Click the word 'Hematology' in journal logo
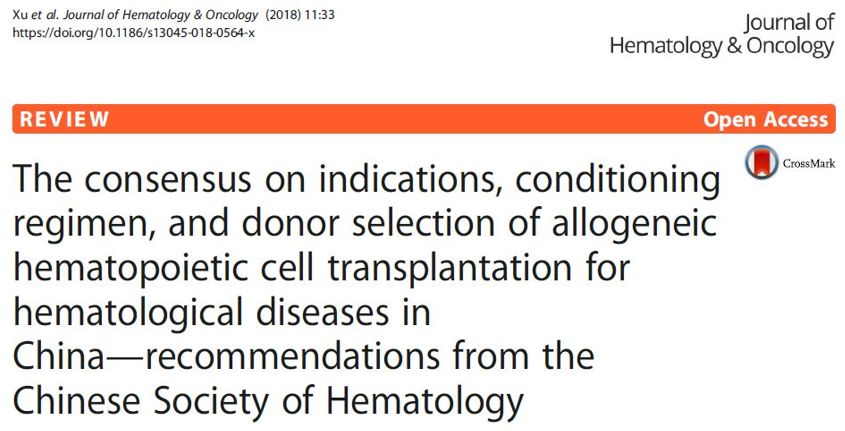This screenshot has height=431, width=845. tap(665, 47)
